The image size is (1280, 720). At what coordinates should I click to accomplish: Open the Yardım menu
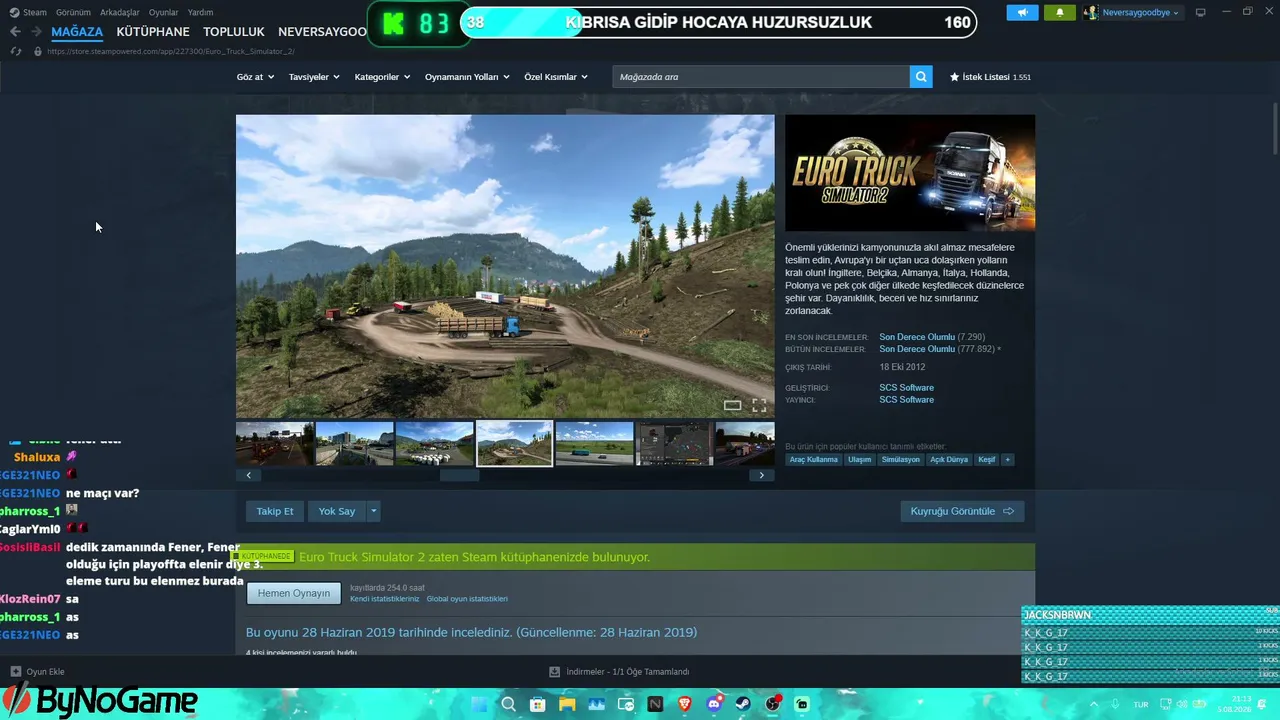pos(200,13)
